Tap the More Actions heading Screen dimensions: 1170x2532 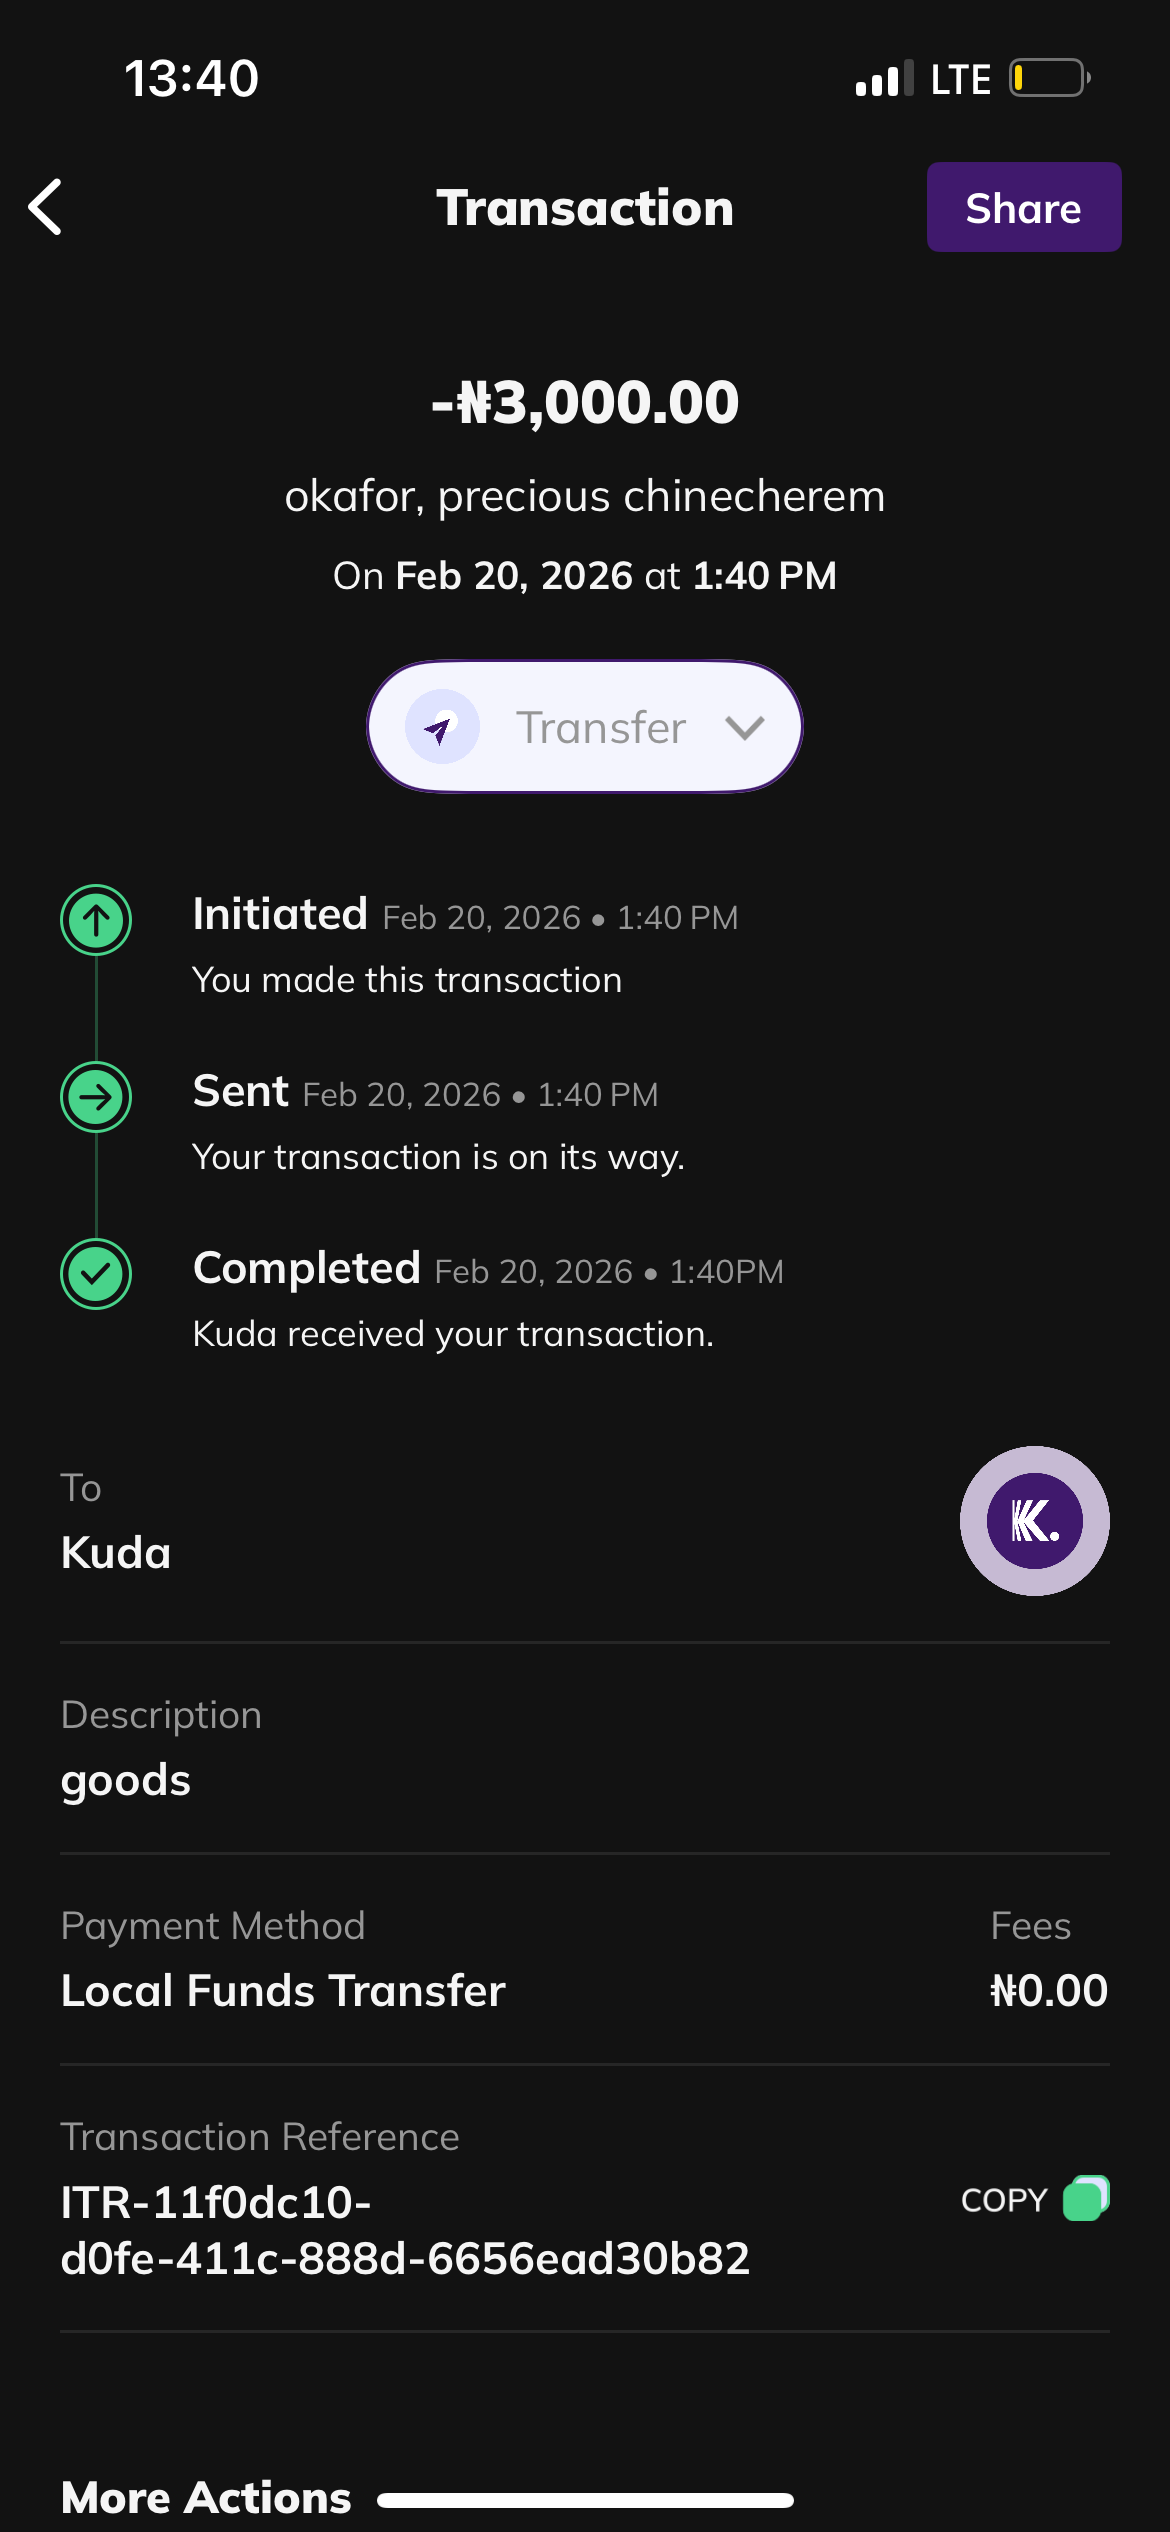click(x=206, y=2497)
